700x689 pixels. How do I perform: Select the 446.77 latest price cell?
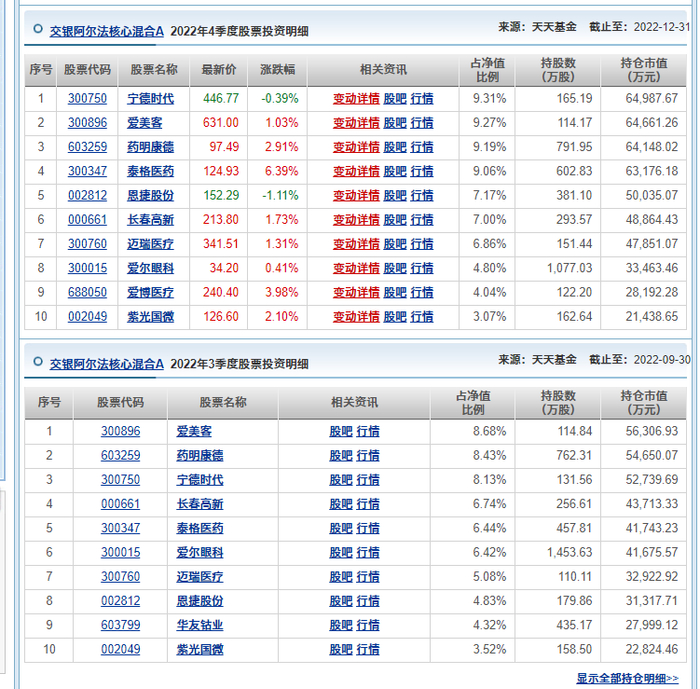pyautogui.click(x=221, y=98)
